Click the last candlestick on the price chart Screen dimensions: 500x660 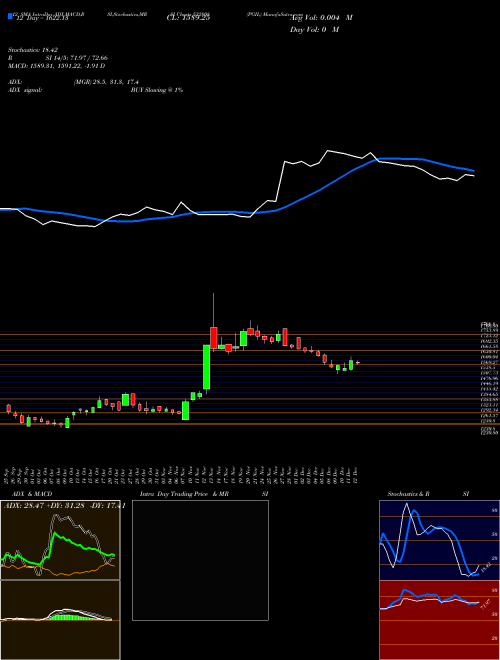[358, 362]
